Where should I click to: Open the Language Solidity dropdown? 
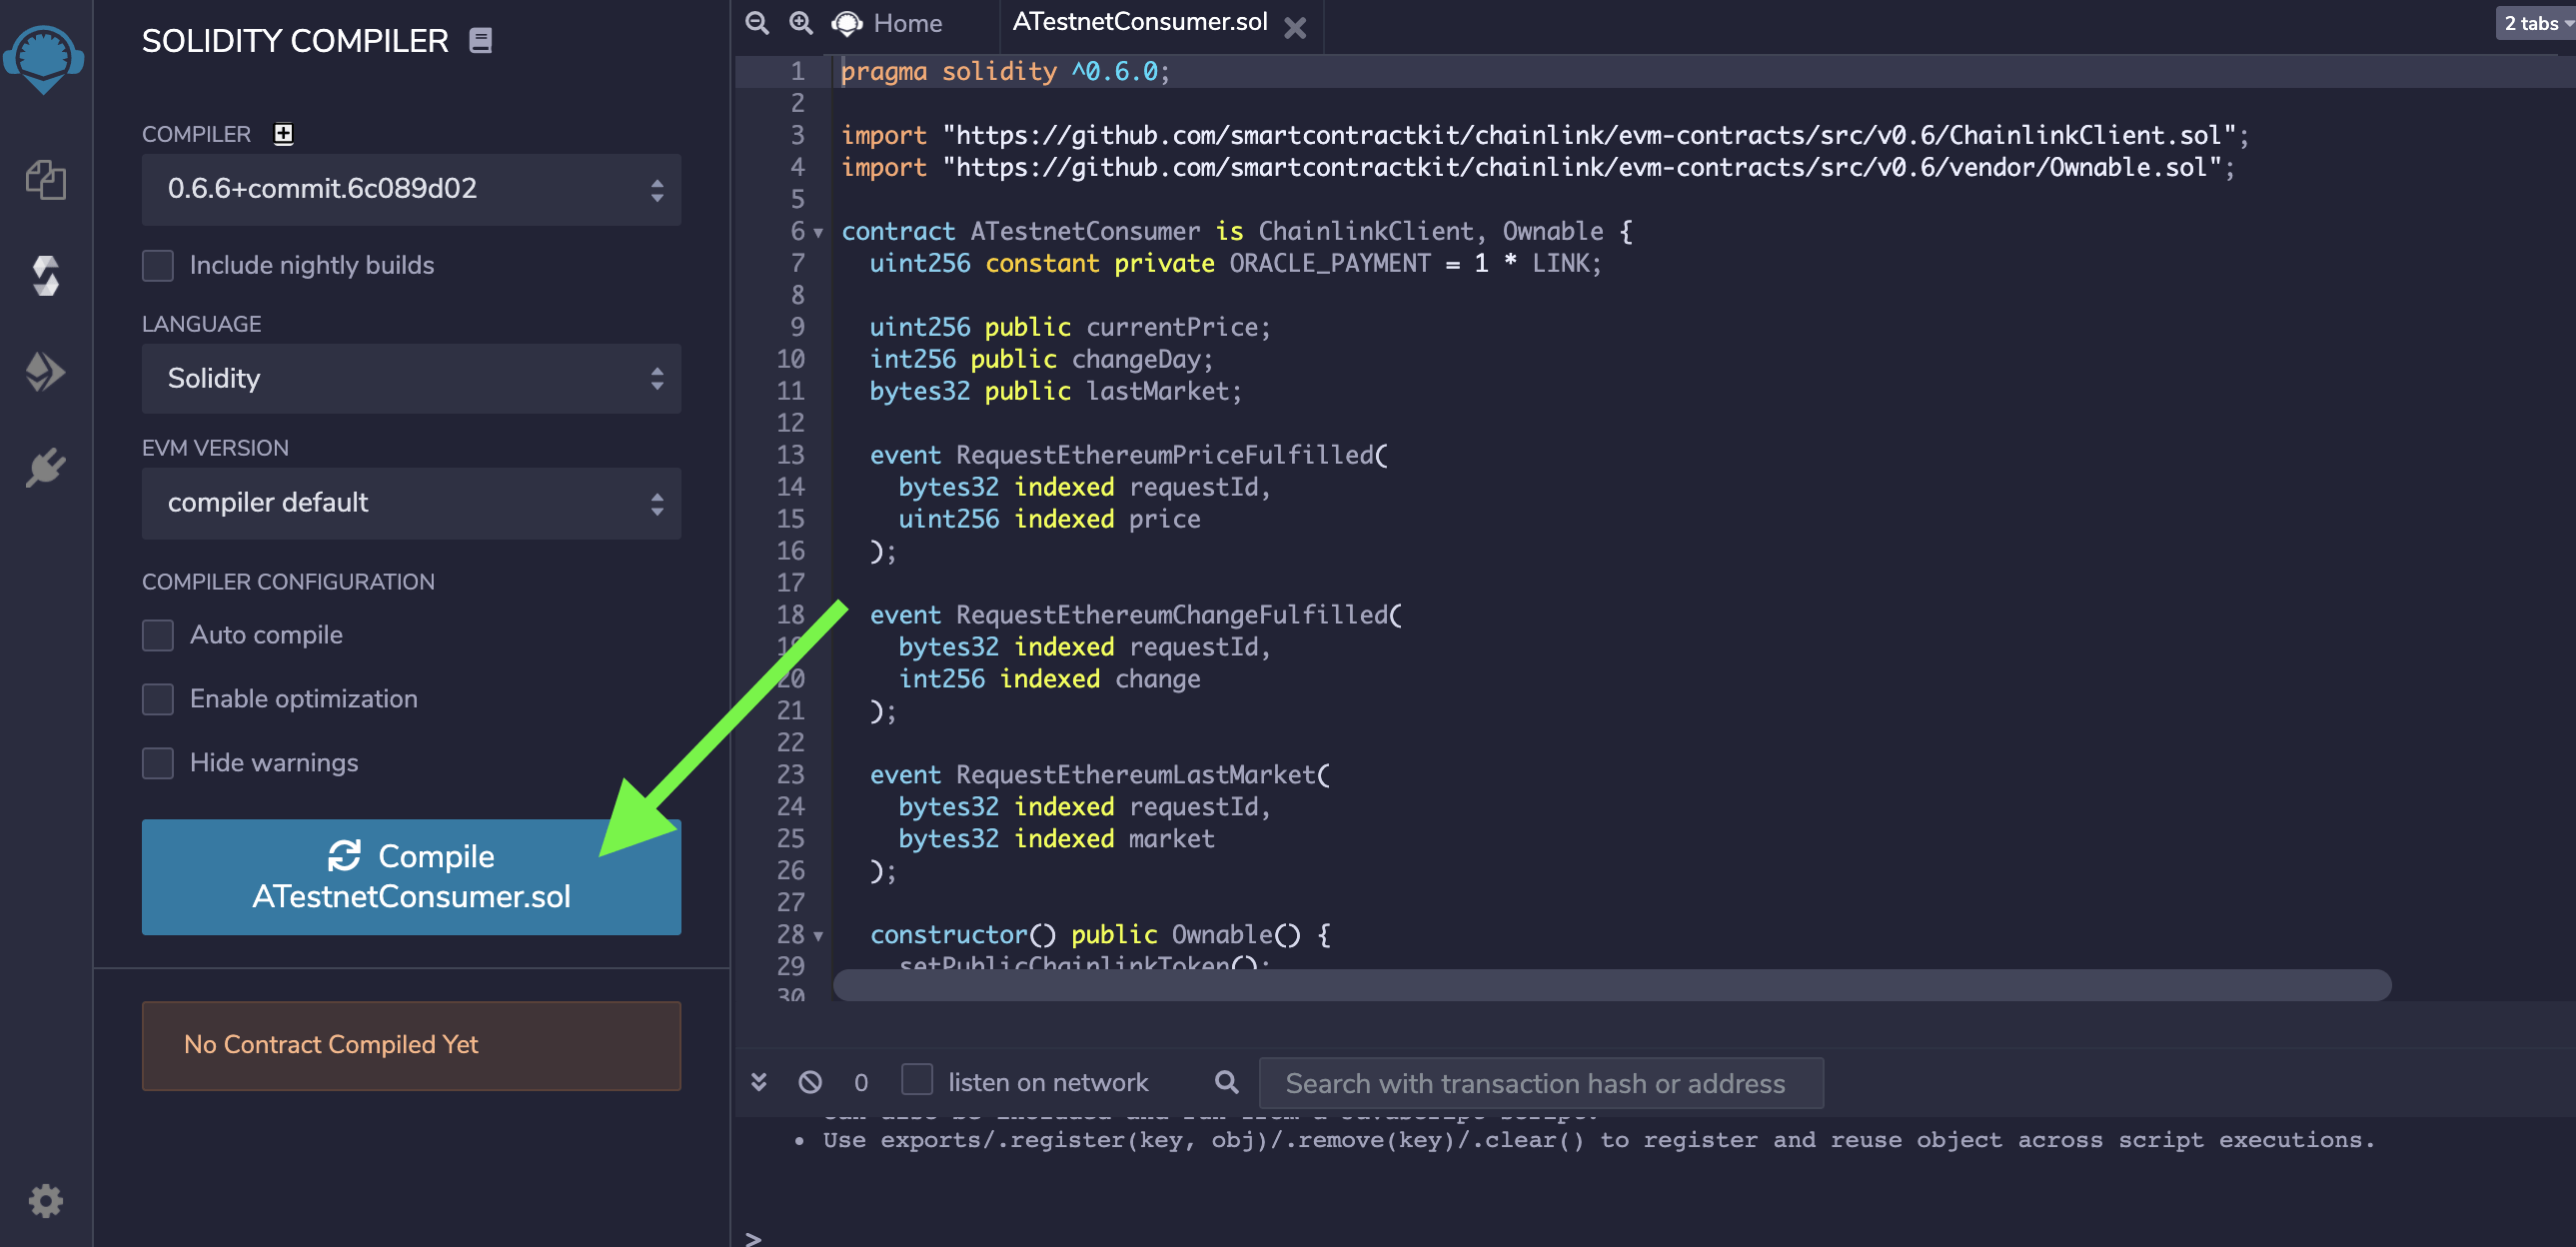point(411,378)
